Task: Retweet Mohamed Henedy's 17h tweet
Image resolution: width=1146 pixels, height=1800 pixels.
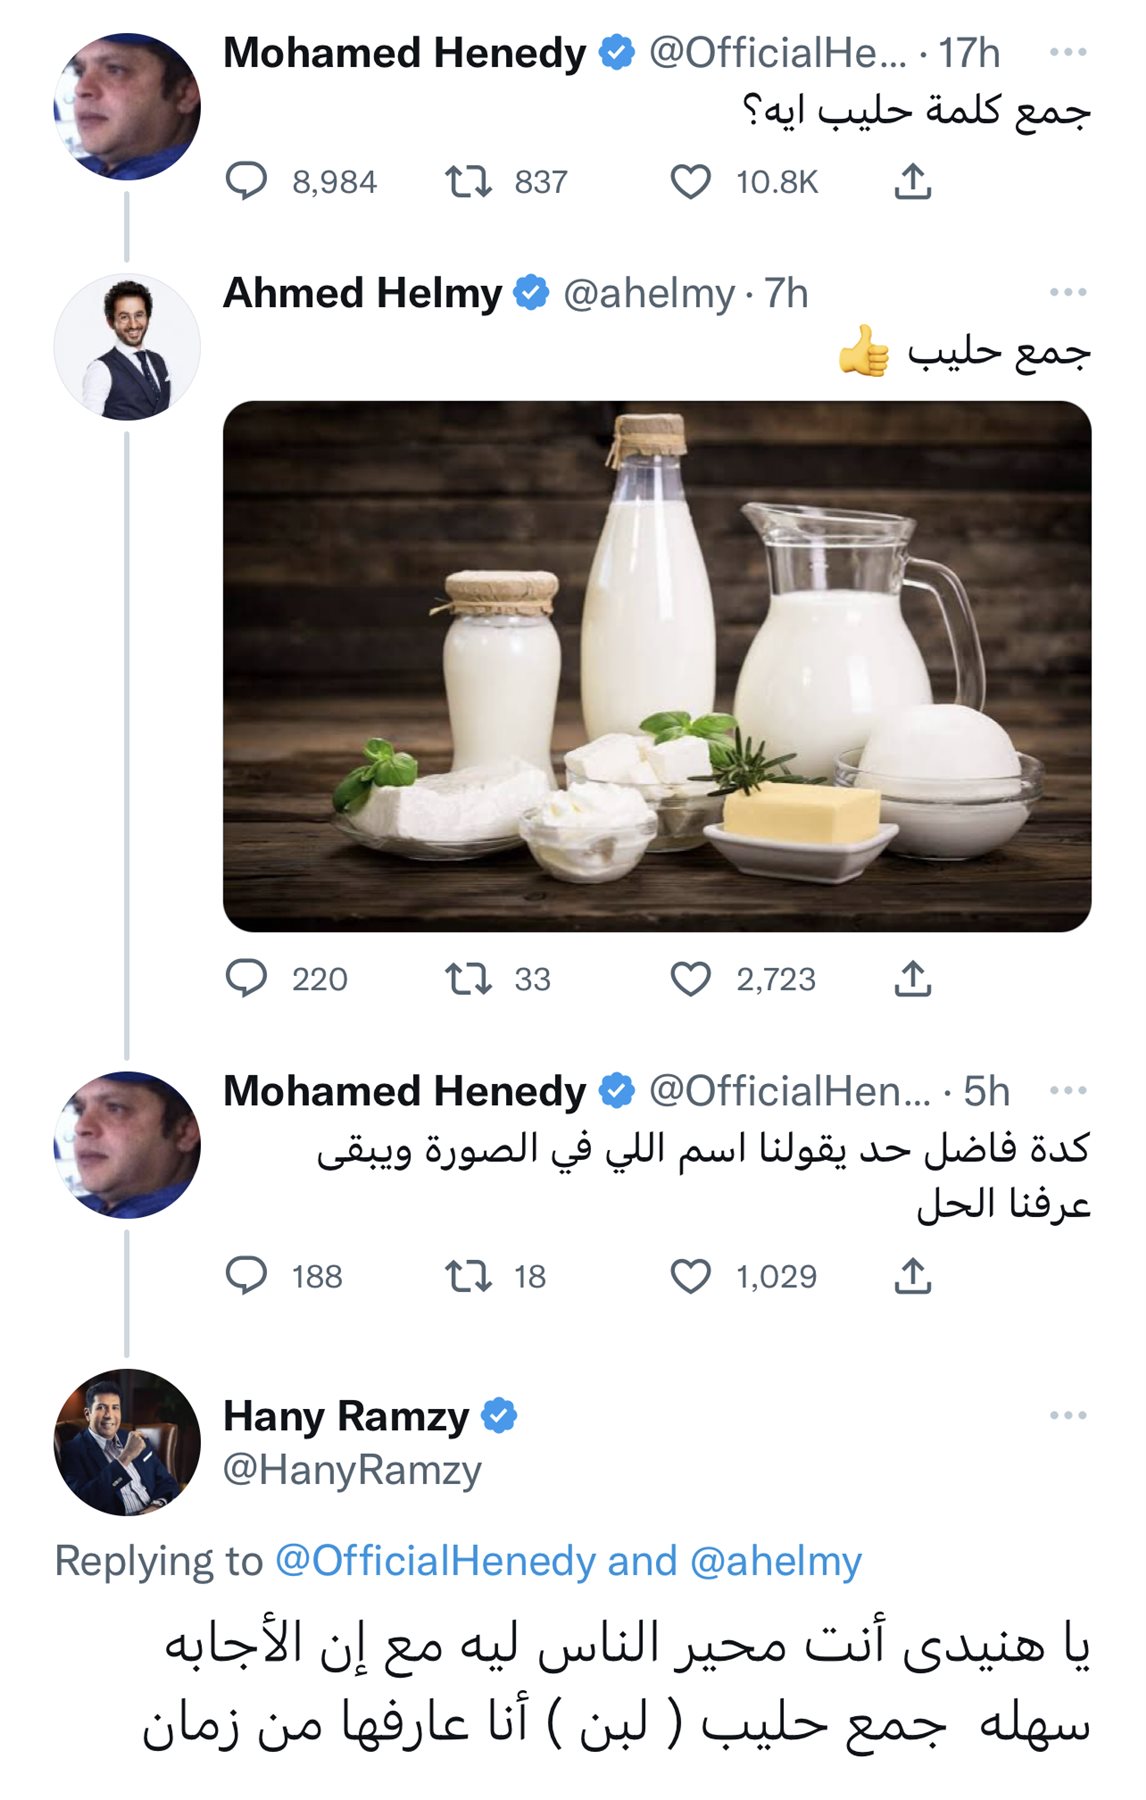Action: tap(468, 182)
